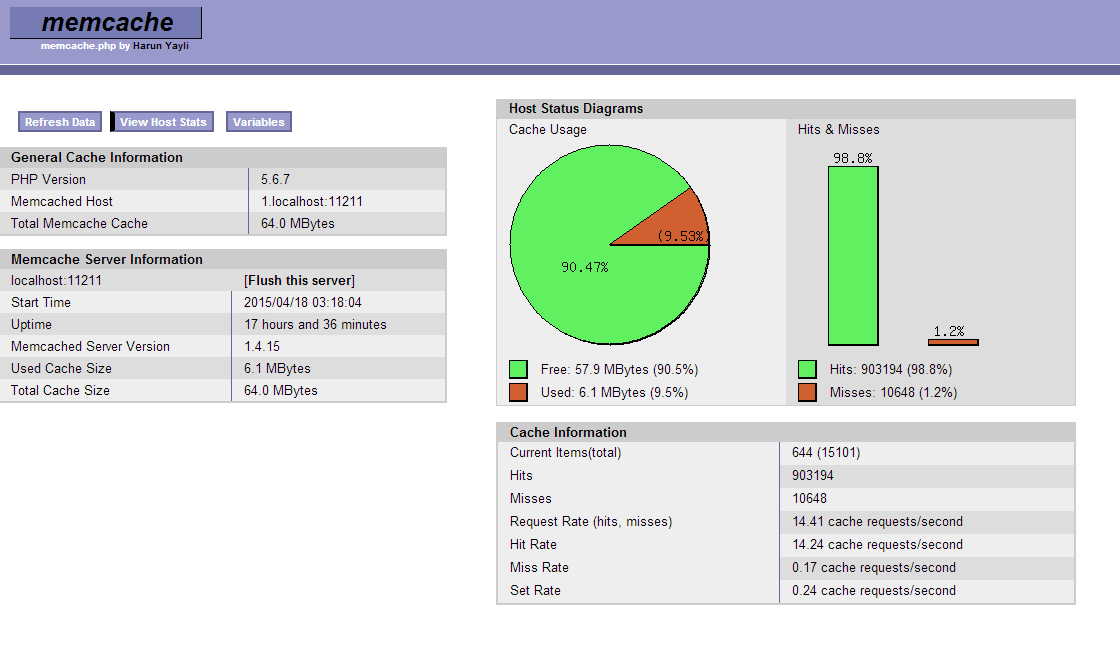Flush this server link for localhost:11211
Image resolution: width=1120 pixels, height=653 pixels.
point(299,281)
